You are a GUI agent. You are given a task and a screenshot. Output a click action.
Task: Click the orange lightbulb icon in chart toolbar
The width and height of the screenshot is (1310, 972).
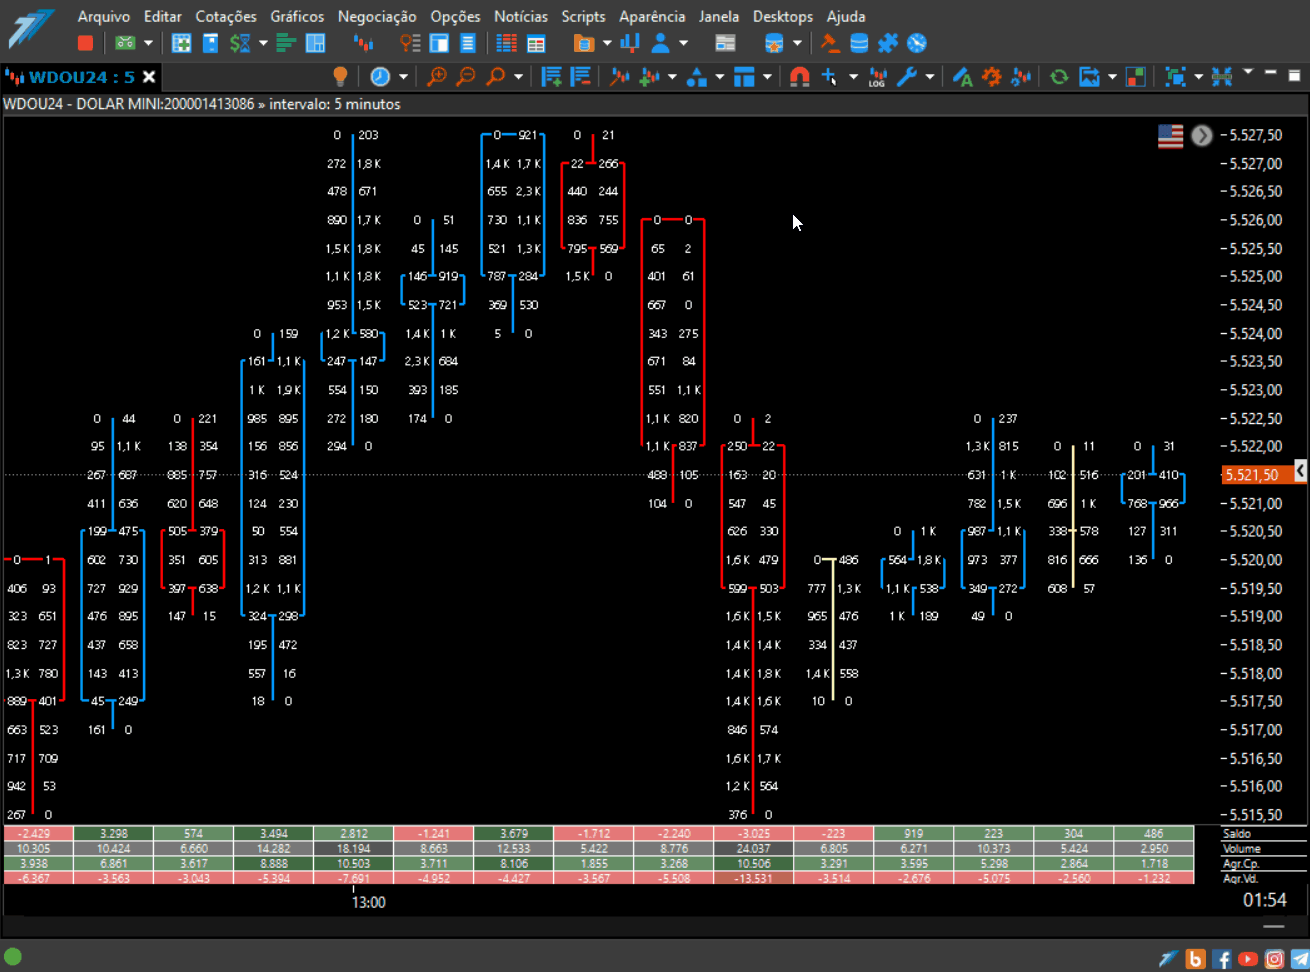coord(340,76)
